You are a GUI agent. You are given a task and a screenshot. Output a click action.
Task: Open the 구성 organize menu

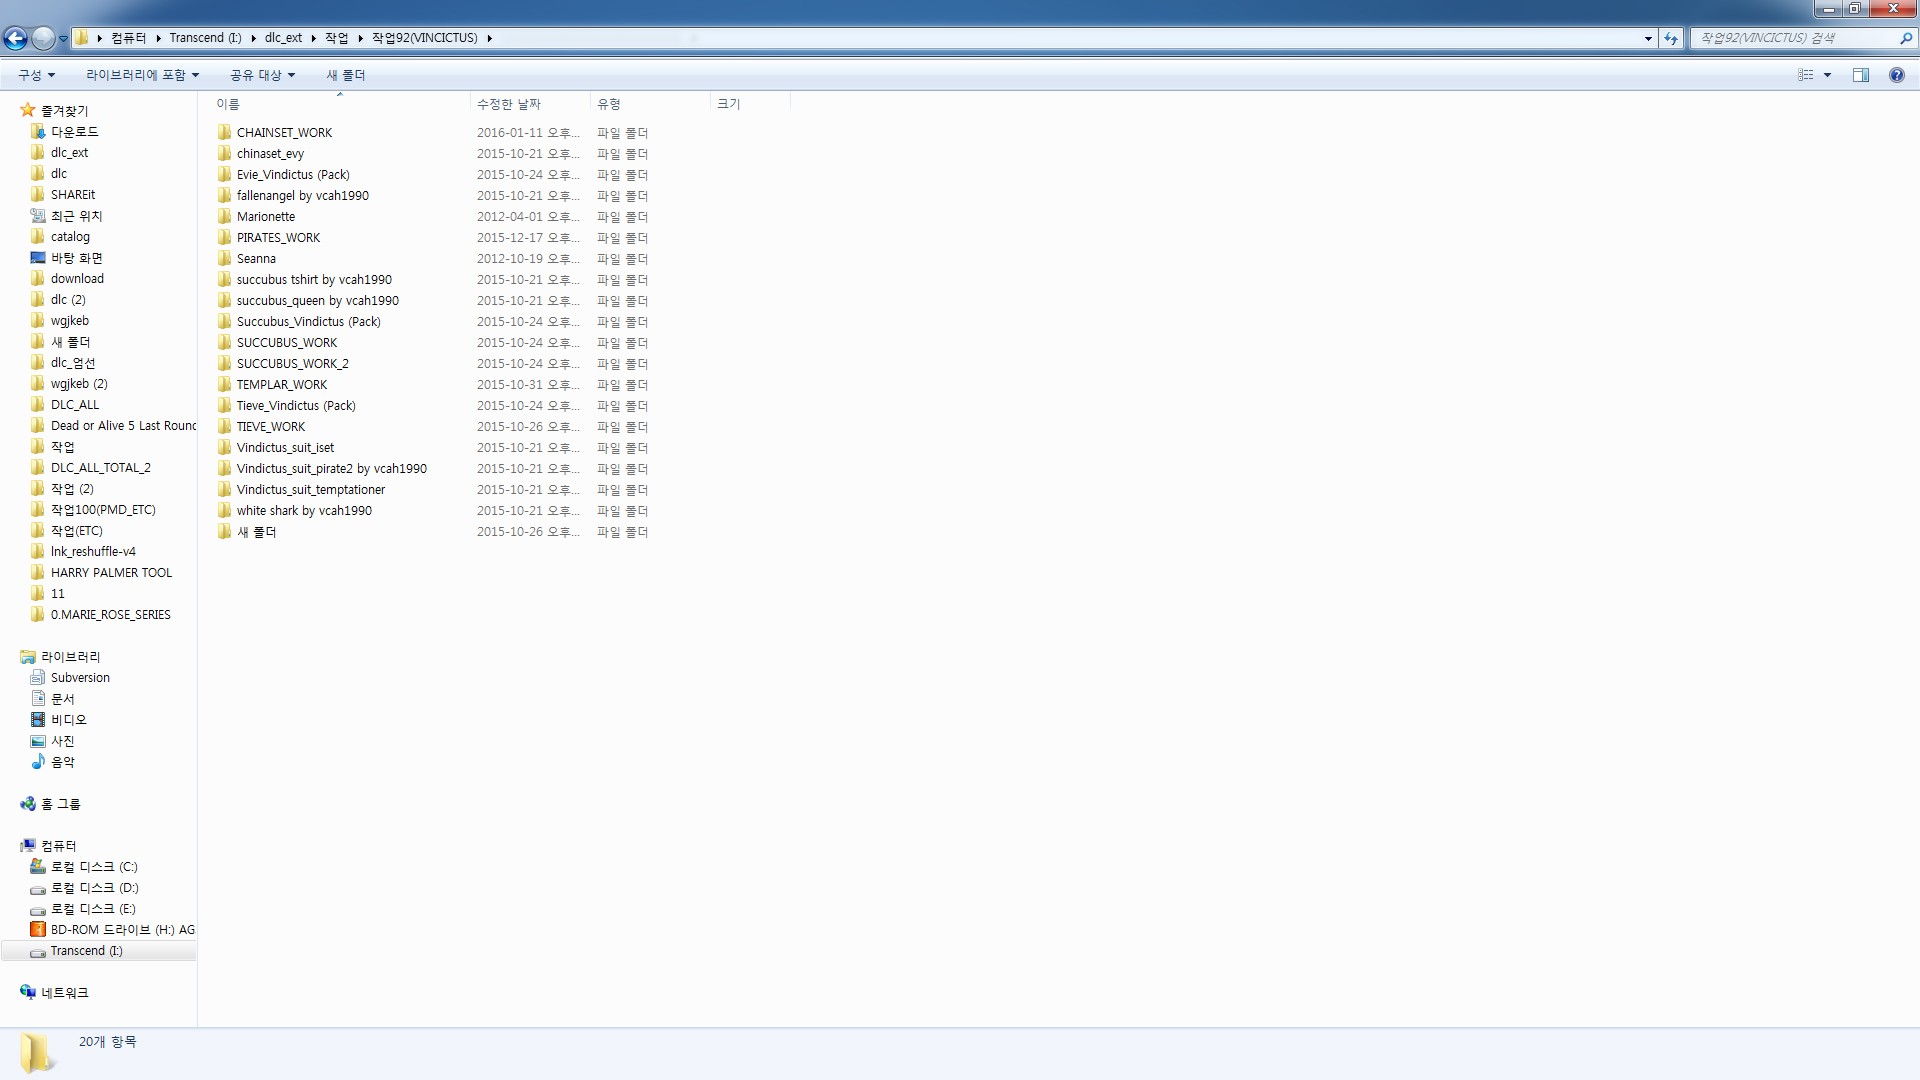coord(36,75)
